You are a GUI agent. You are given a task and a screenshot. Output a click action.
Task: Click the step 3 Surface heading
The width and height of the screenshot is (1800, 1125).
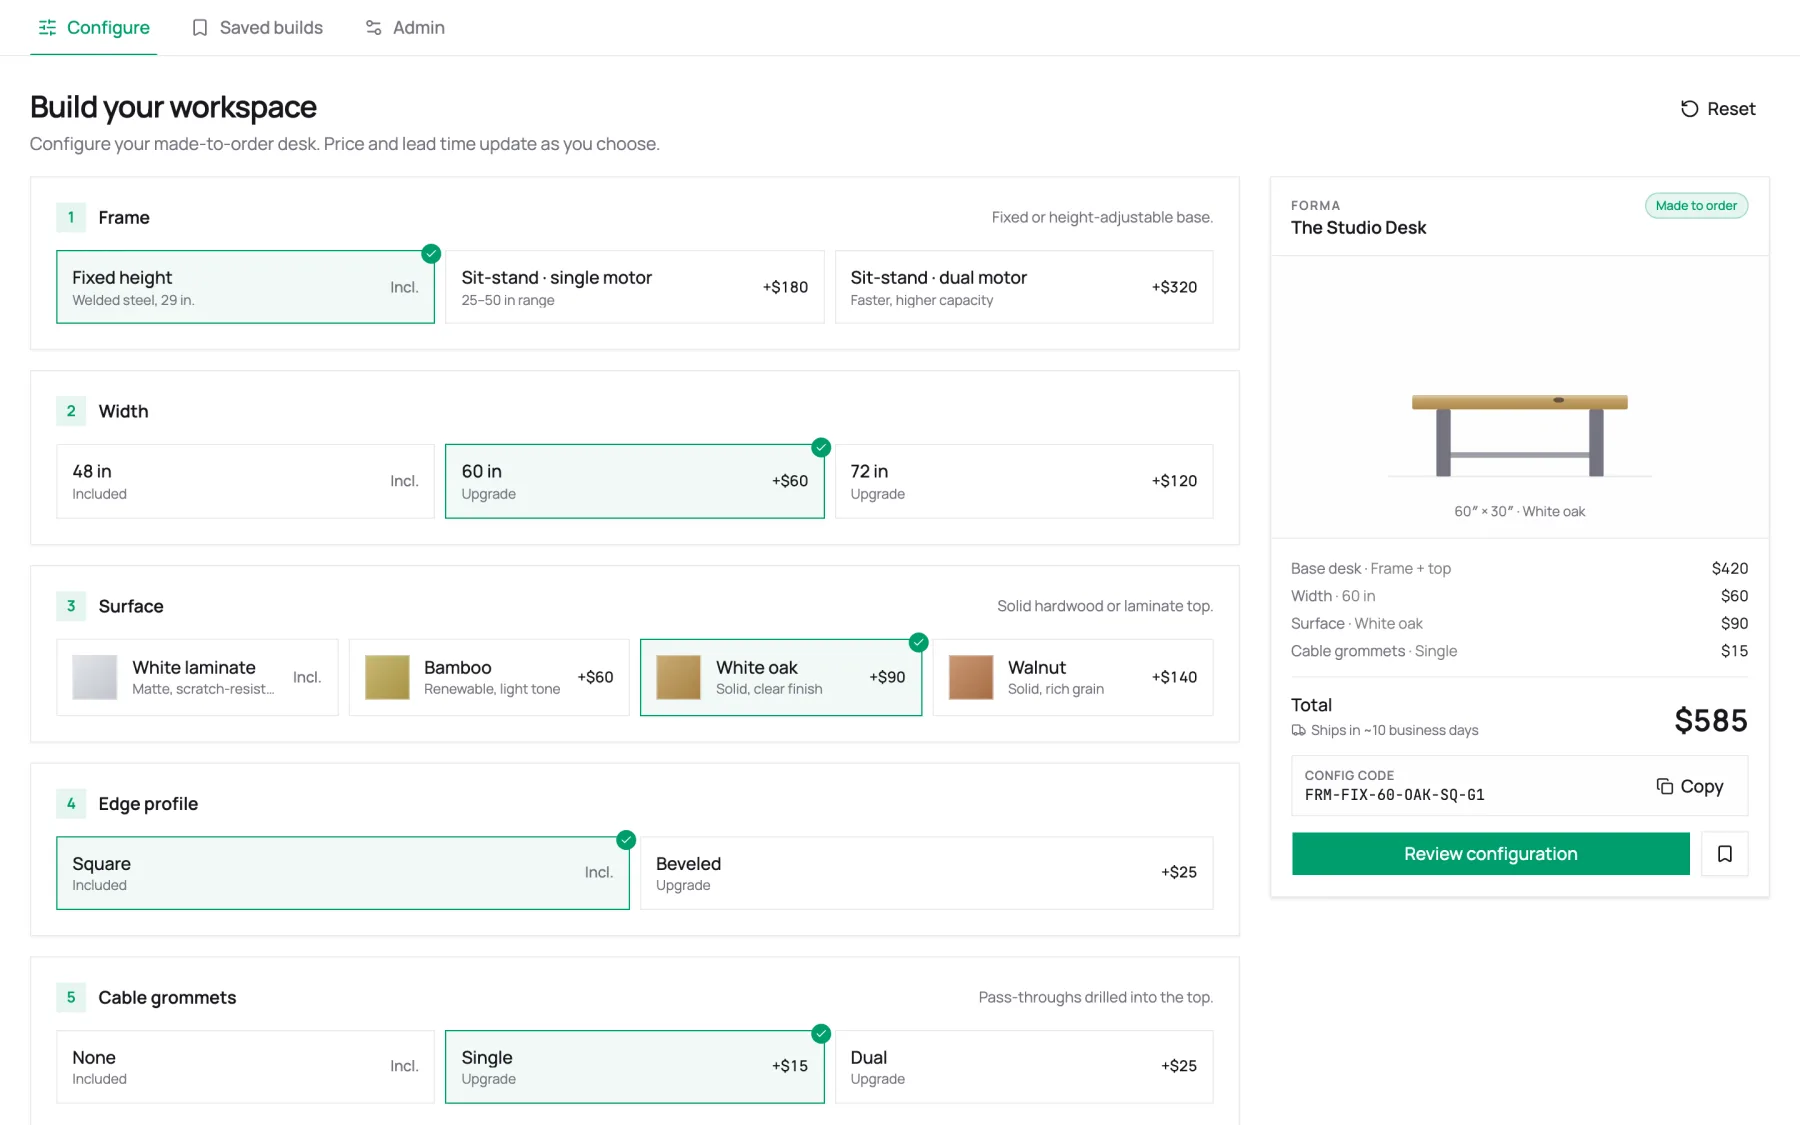[131, 606]
